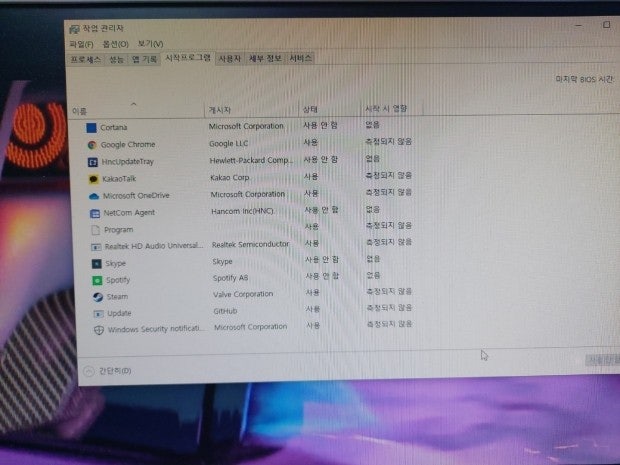Switch to the 사용자 tab

tap(230, 59)
